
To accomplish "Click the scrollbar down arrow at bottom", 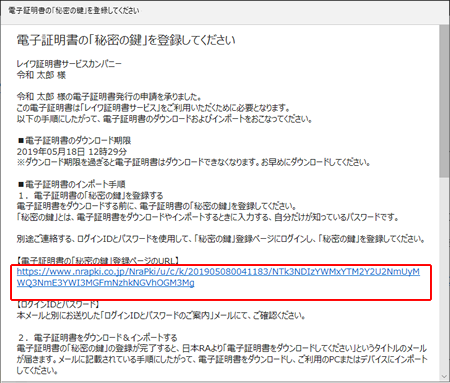I will click(x=444, y=377).
